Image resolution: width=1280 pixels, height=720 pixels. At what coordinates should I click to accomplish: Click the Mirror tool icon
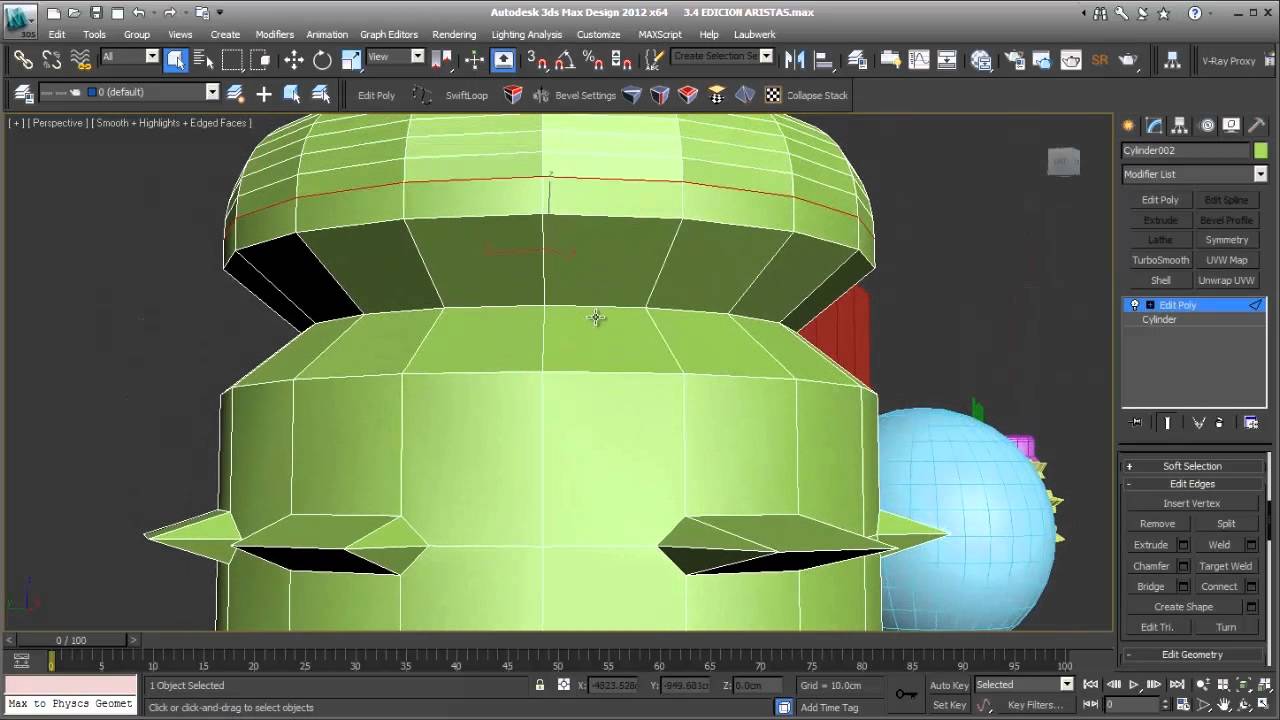tap(795, 60)
